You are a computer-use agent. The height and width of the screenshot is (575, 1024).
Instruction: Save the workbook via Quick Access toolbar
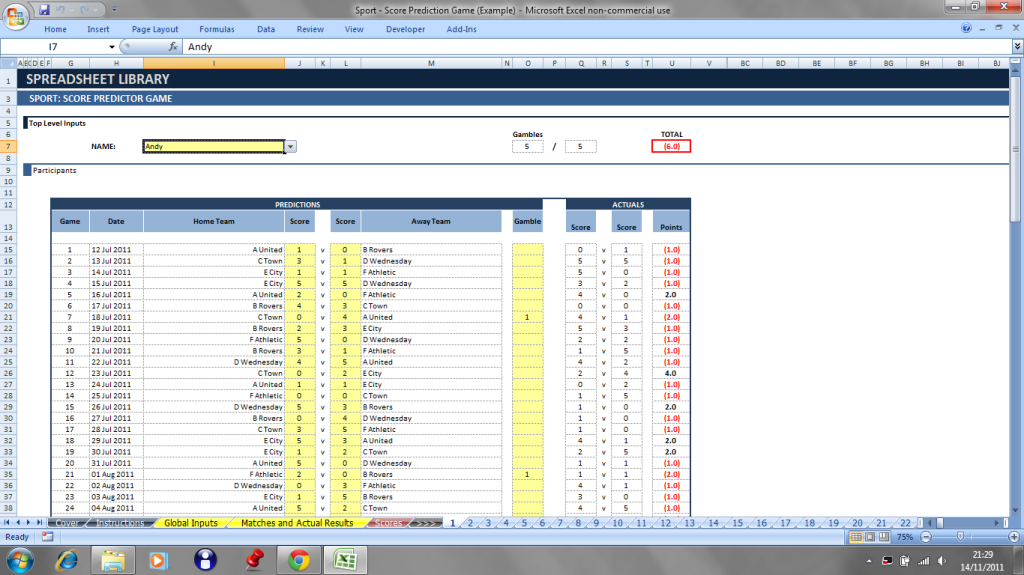44,9
